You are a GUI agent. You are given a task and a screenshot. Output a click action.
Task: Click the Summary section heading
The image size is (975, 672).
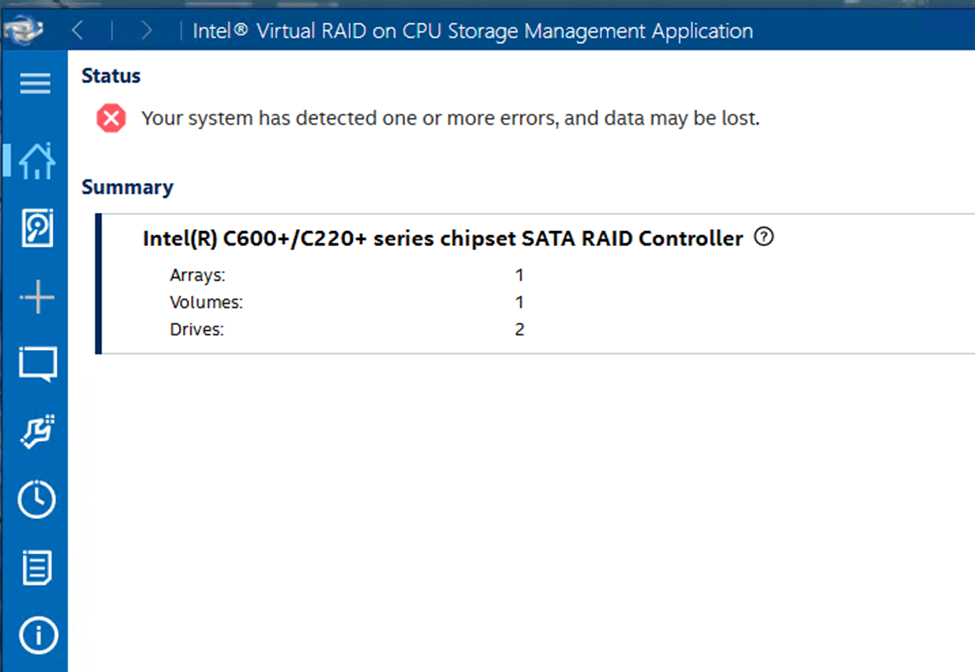click(127, 187)
